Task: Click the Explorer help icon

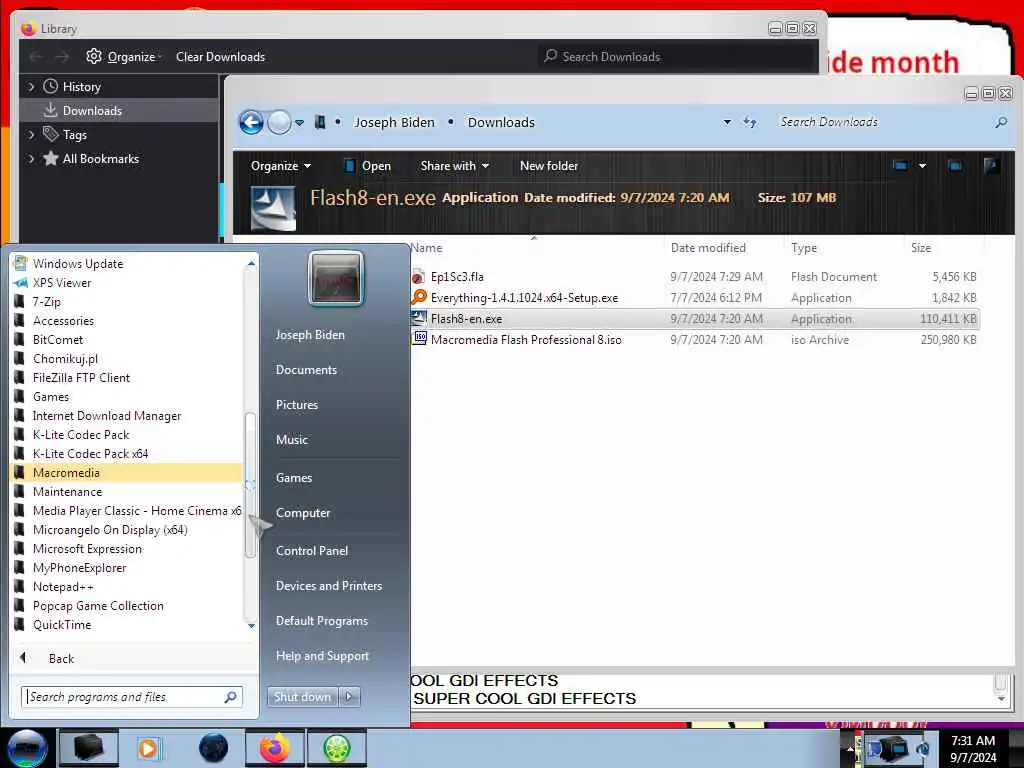Action: click(x=991, y=166)
